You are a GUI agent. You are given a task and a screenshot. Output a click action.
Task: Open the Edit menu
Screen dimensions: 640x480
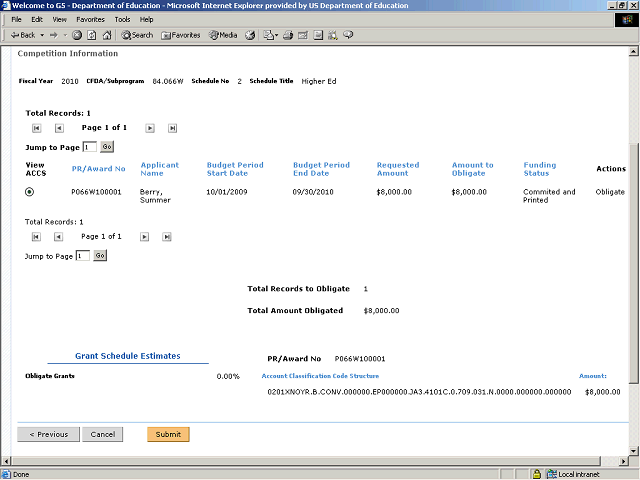pyautogui.click(x=37, y=20)
